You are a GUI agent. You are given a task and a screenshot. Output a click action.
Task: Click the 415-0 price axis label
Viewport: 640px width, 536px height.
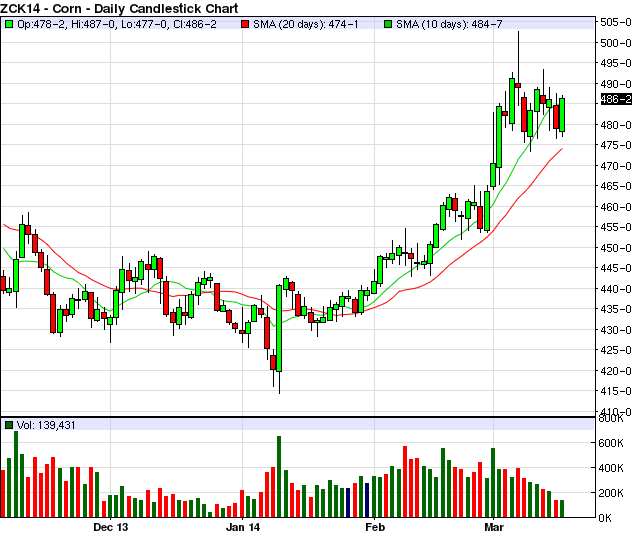(x=616, y=391)
